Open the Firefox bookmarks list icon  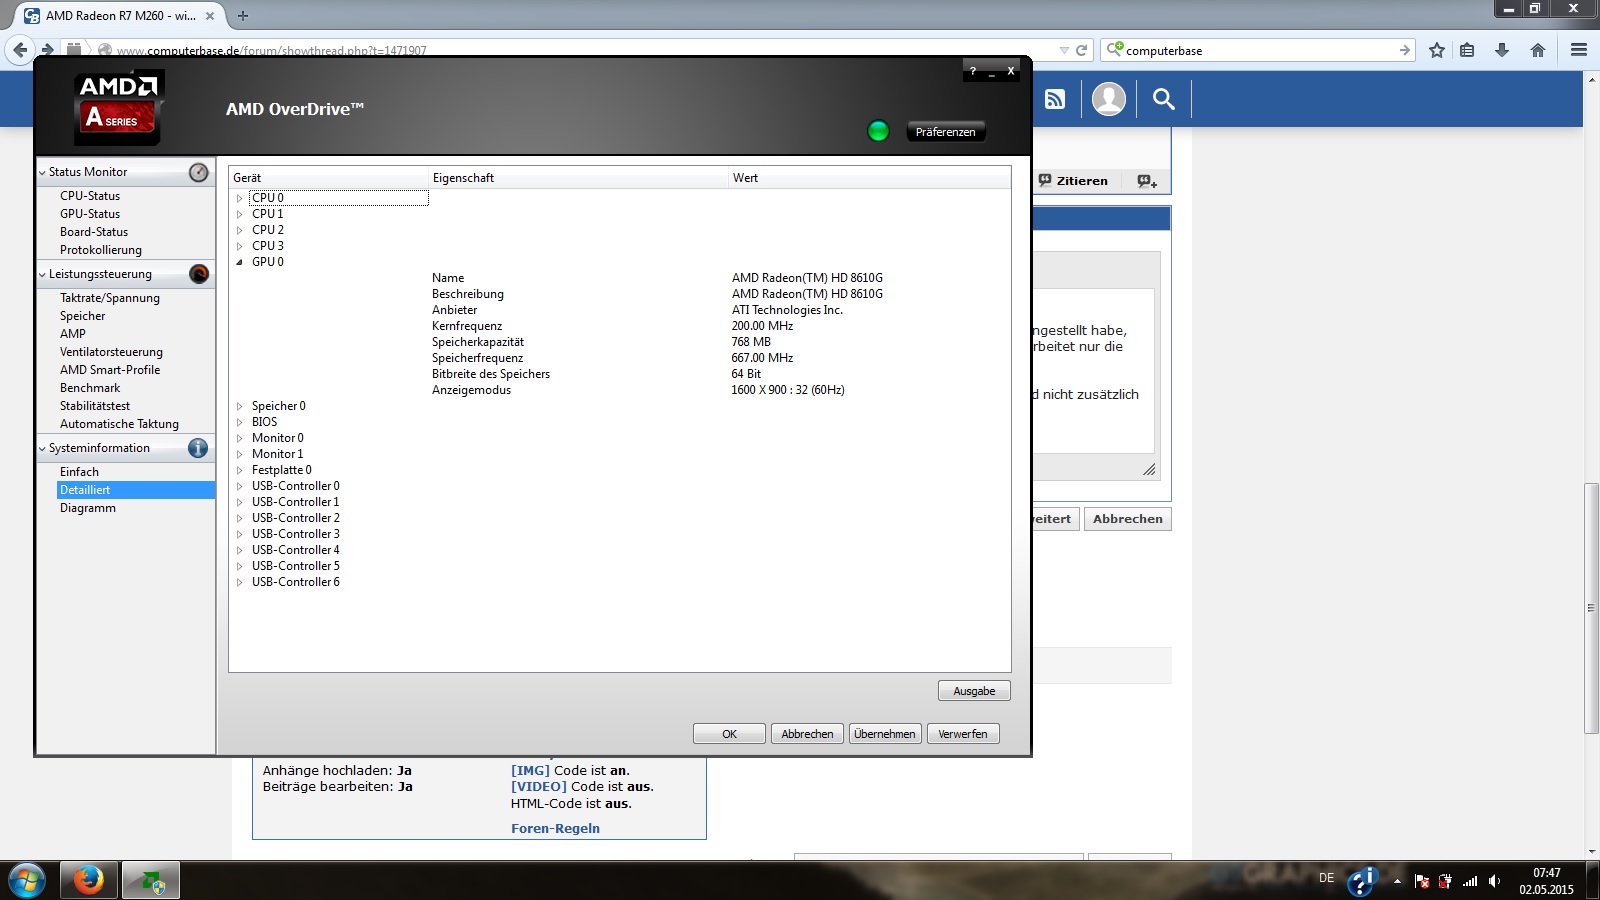pyautogui.click(x=1467, y=50)
